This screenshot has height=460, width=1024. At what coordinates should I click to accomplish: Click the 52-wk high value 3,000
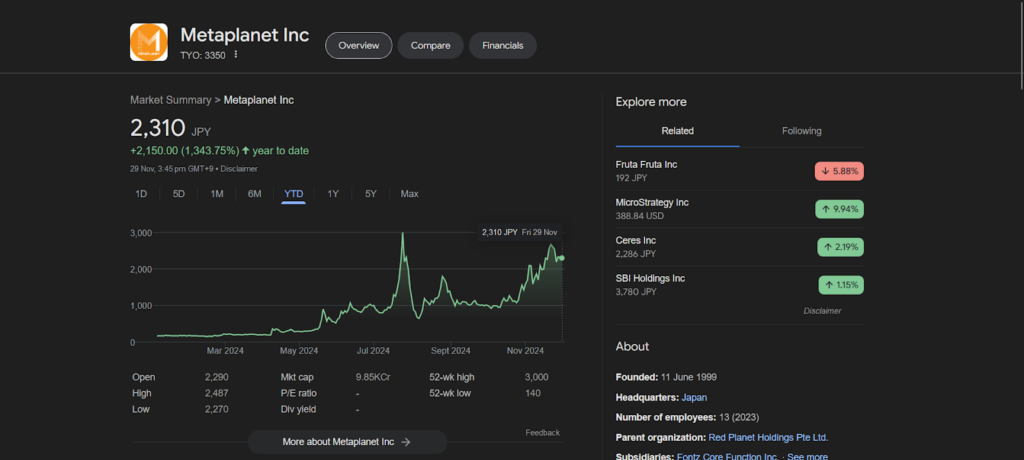coord(536,377)
